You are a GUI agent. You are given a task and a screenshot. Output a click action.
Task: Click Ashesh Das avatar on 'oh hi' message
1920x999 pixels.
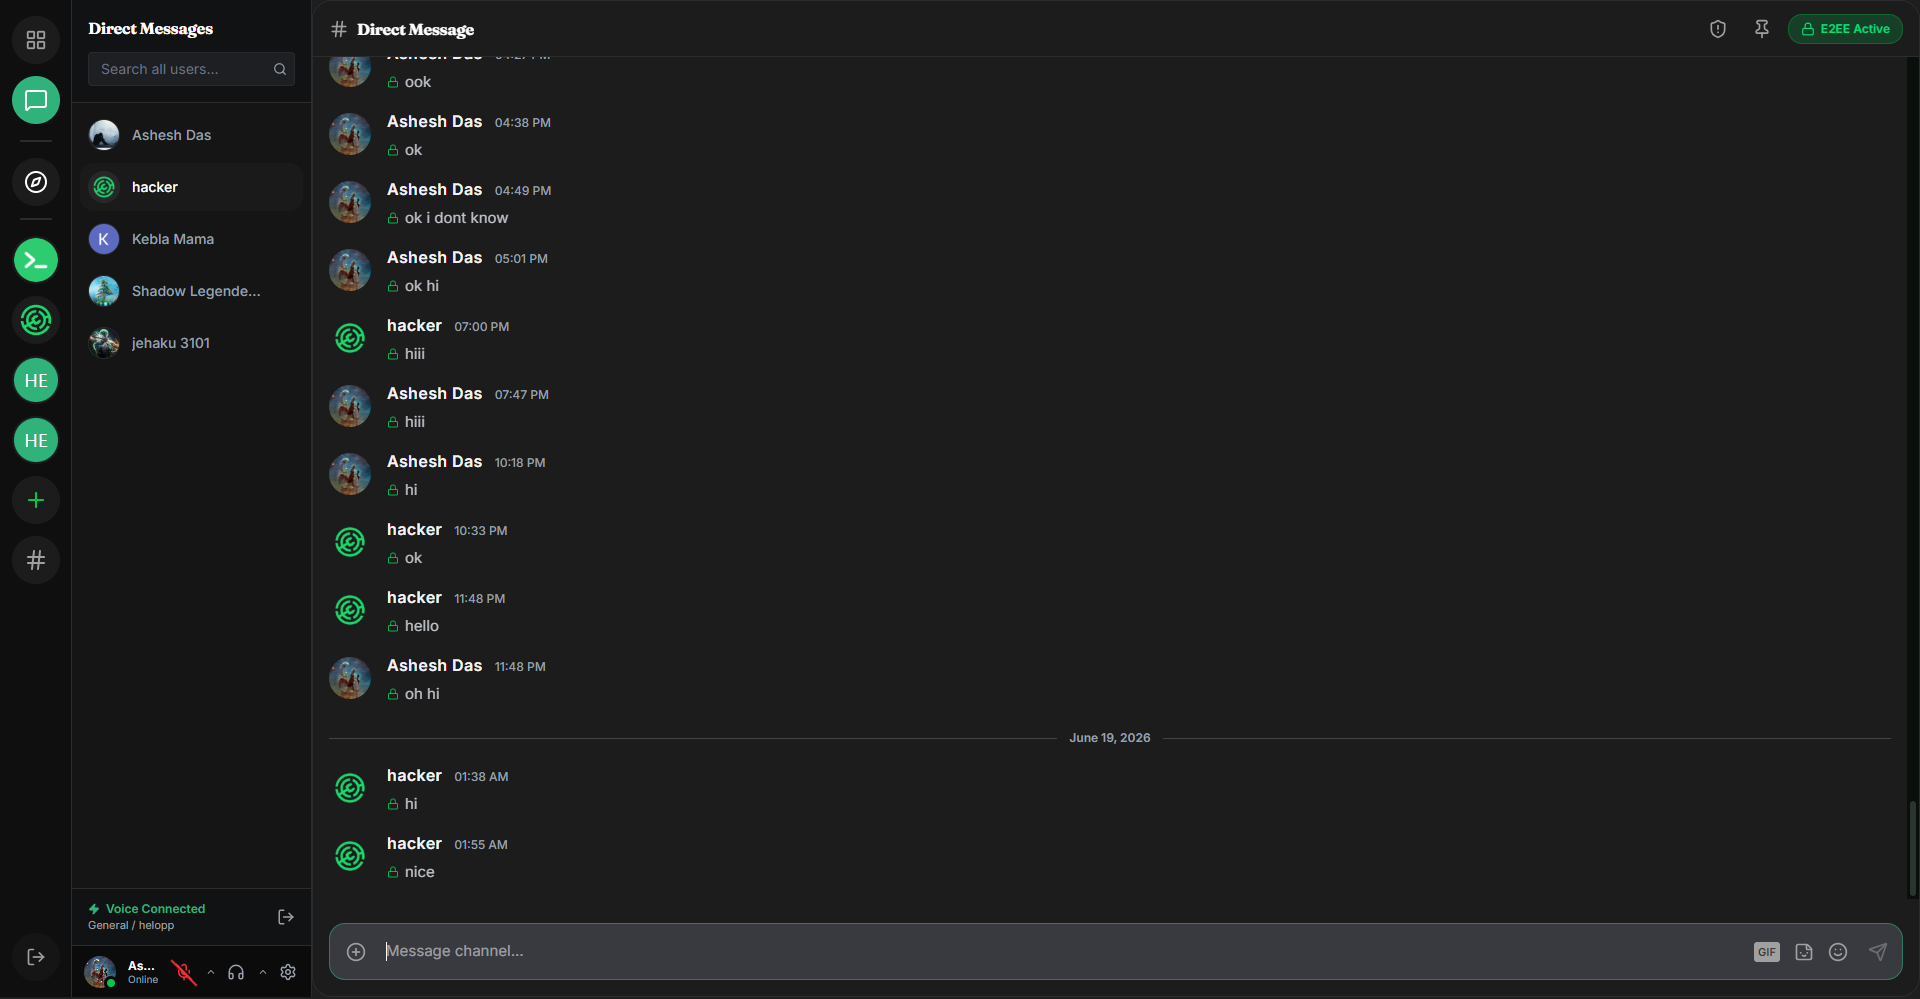350,678
